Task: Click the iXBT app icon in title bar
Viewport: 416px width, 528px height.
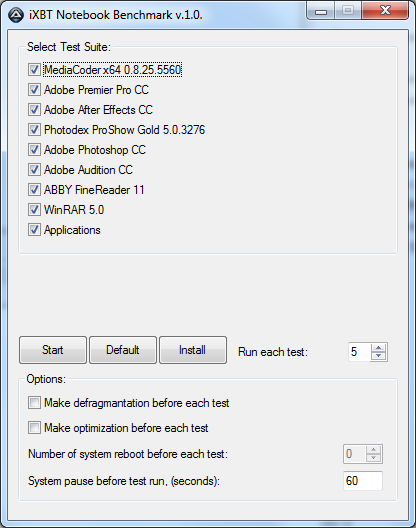Action: pyautogui.click(x=16, y=15)
